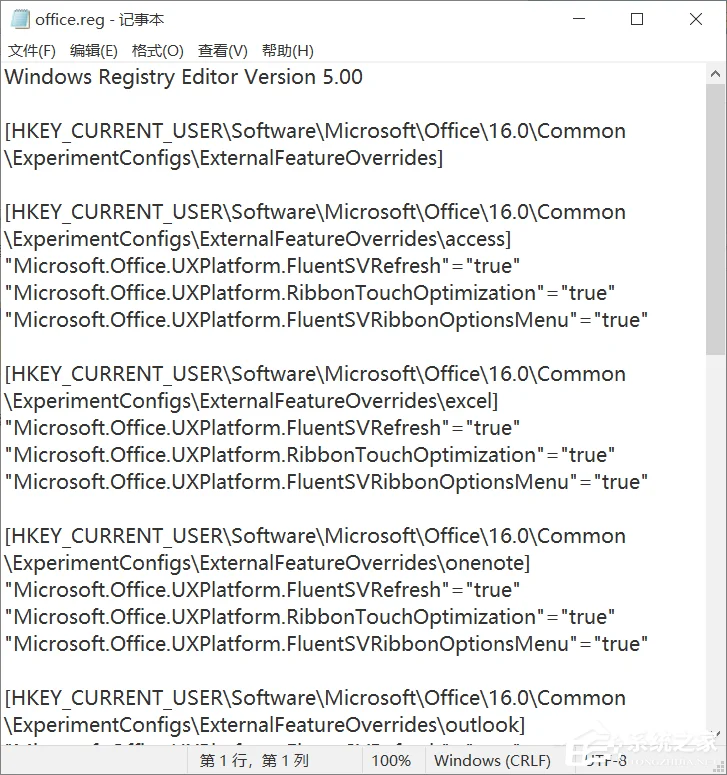727x775 pixels.
Task: Open the 查看(V) menu
Action: click(223, 50)
